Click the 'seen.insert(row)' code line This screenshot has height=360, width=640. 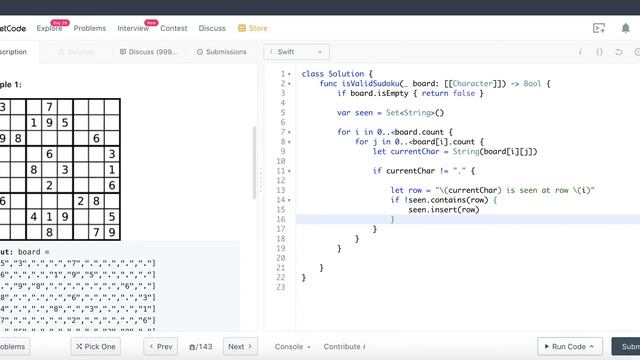pyautogui.click(x=444, y=210)
